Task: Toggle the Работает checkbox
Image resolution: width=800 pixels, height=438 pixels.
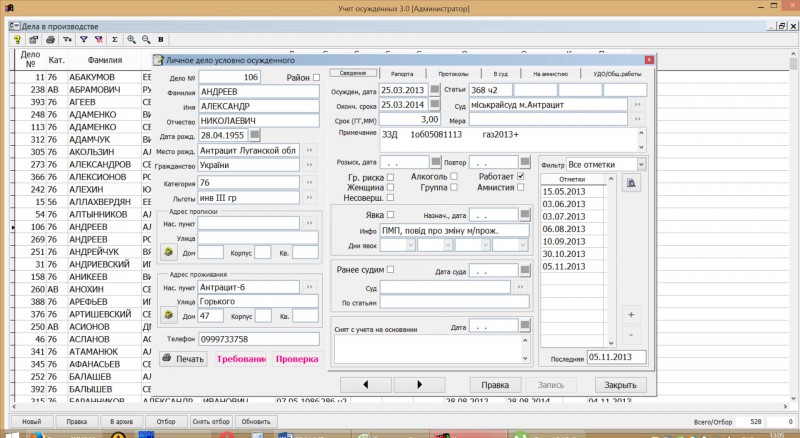Action: [521, 177]
